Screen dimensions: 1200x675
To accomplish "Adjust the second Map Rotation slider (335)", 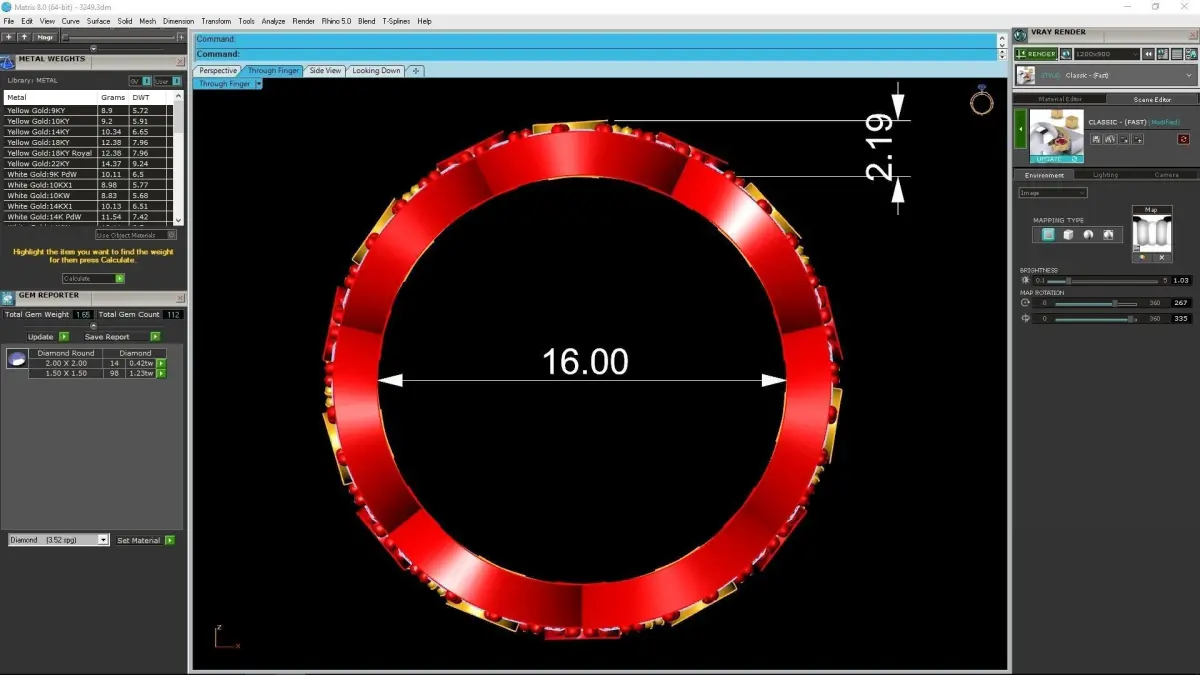I will [x=1095, y=319].
